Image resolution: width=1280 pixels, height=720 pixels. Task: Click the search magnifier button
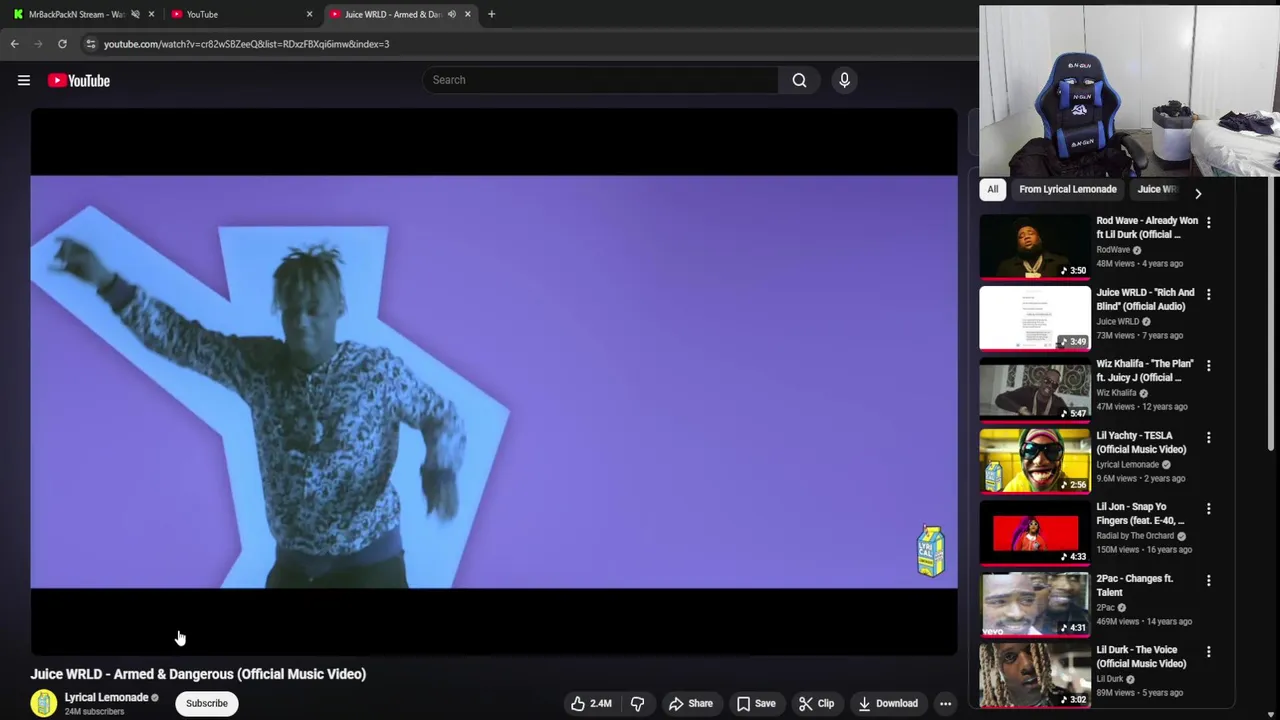[799, 80]
